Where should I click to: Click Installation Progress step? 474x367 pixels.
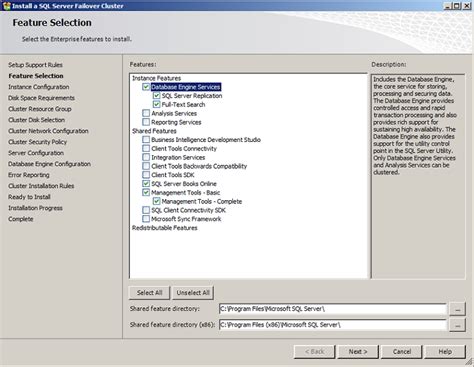tap(35, 208)
